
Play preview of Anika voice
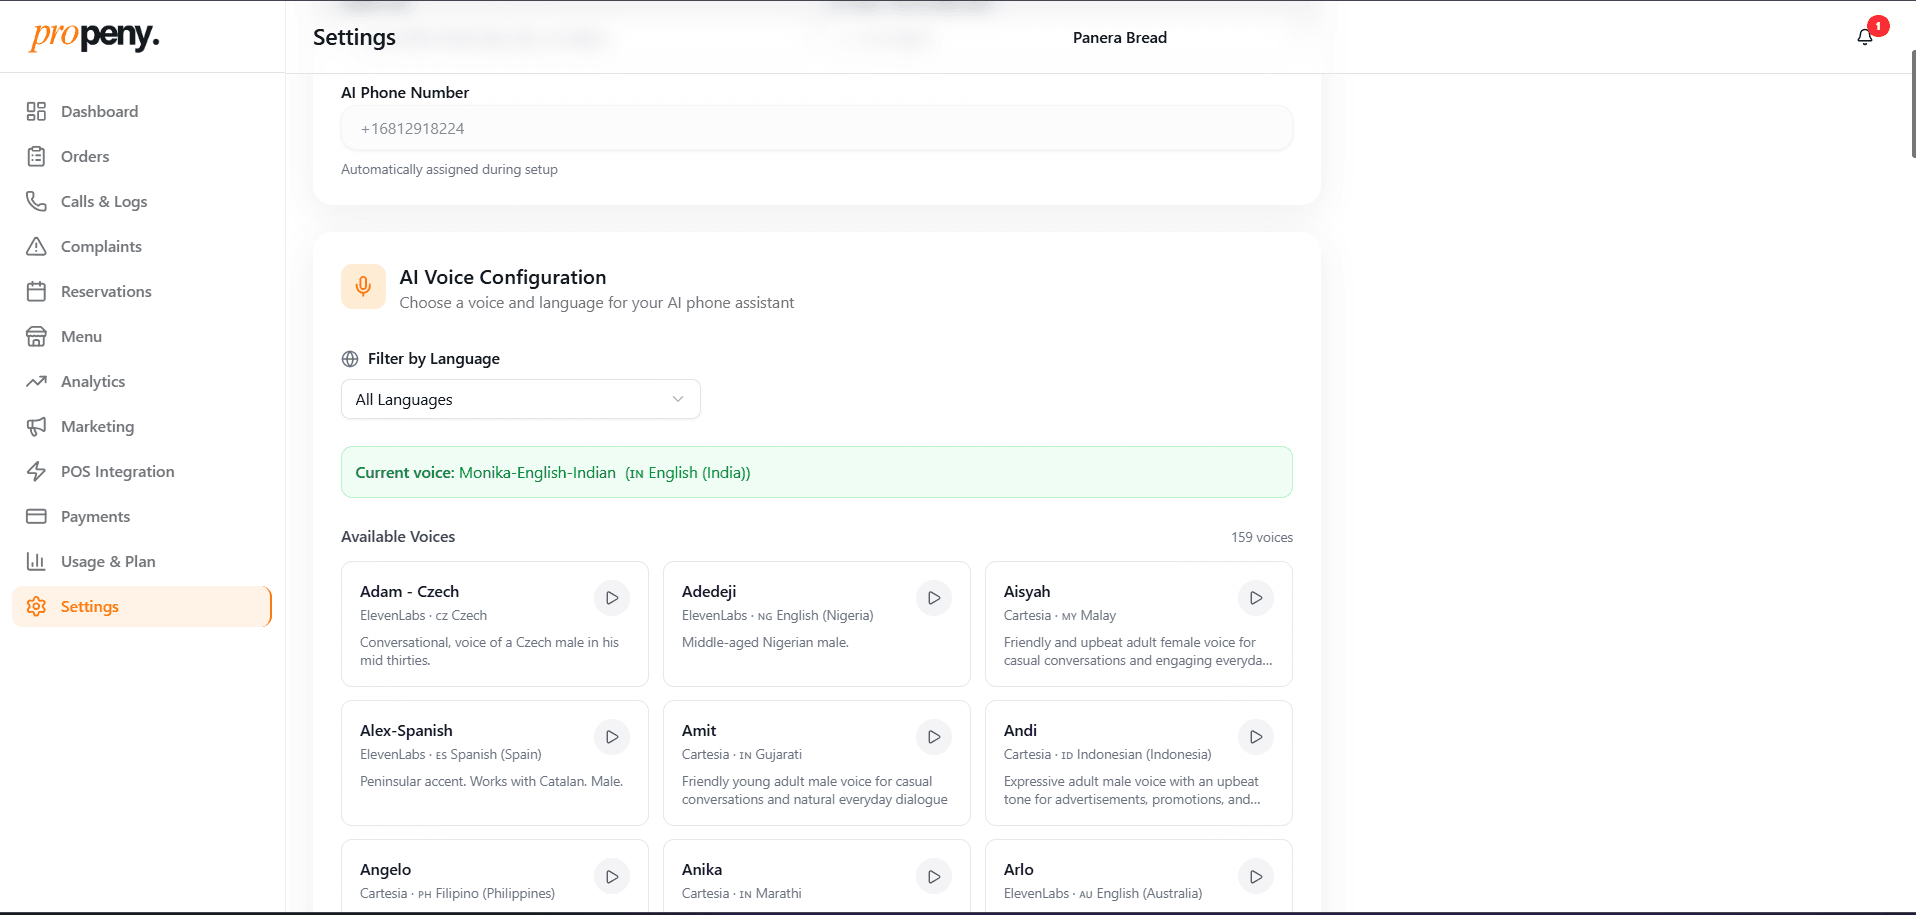pyautogui.click(x=934, y=877)
